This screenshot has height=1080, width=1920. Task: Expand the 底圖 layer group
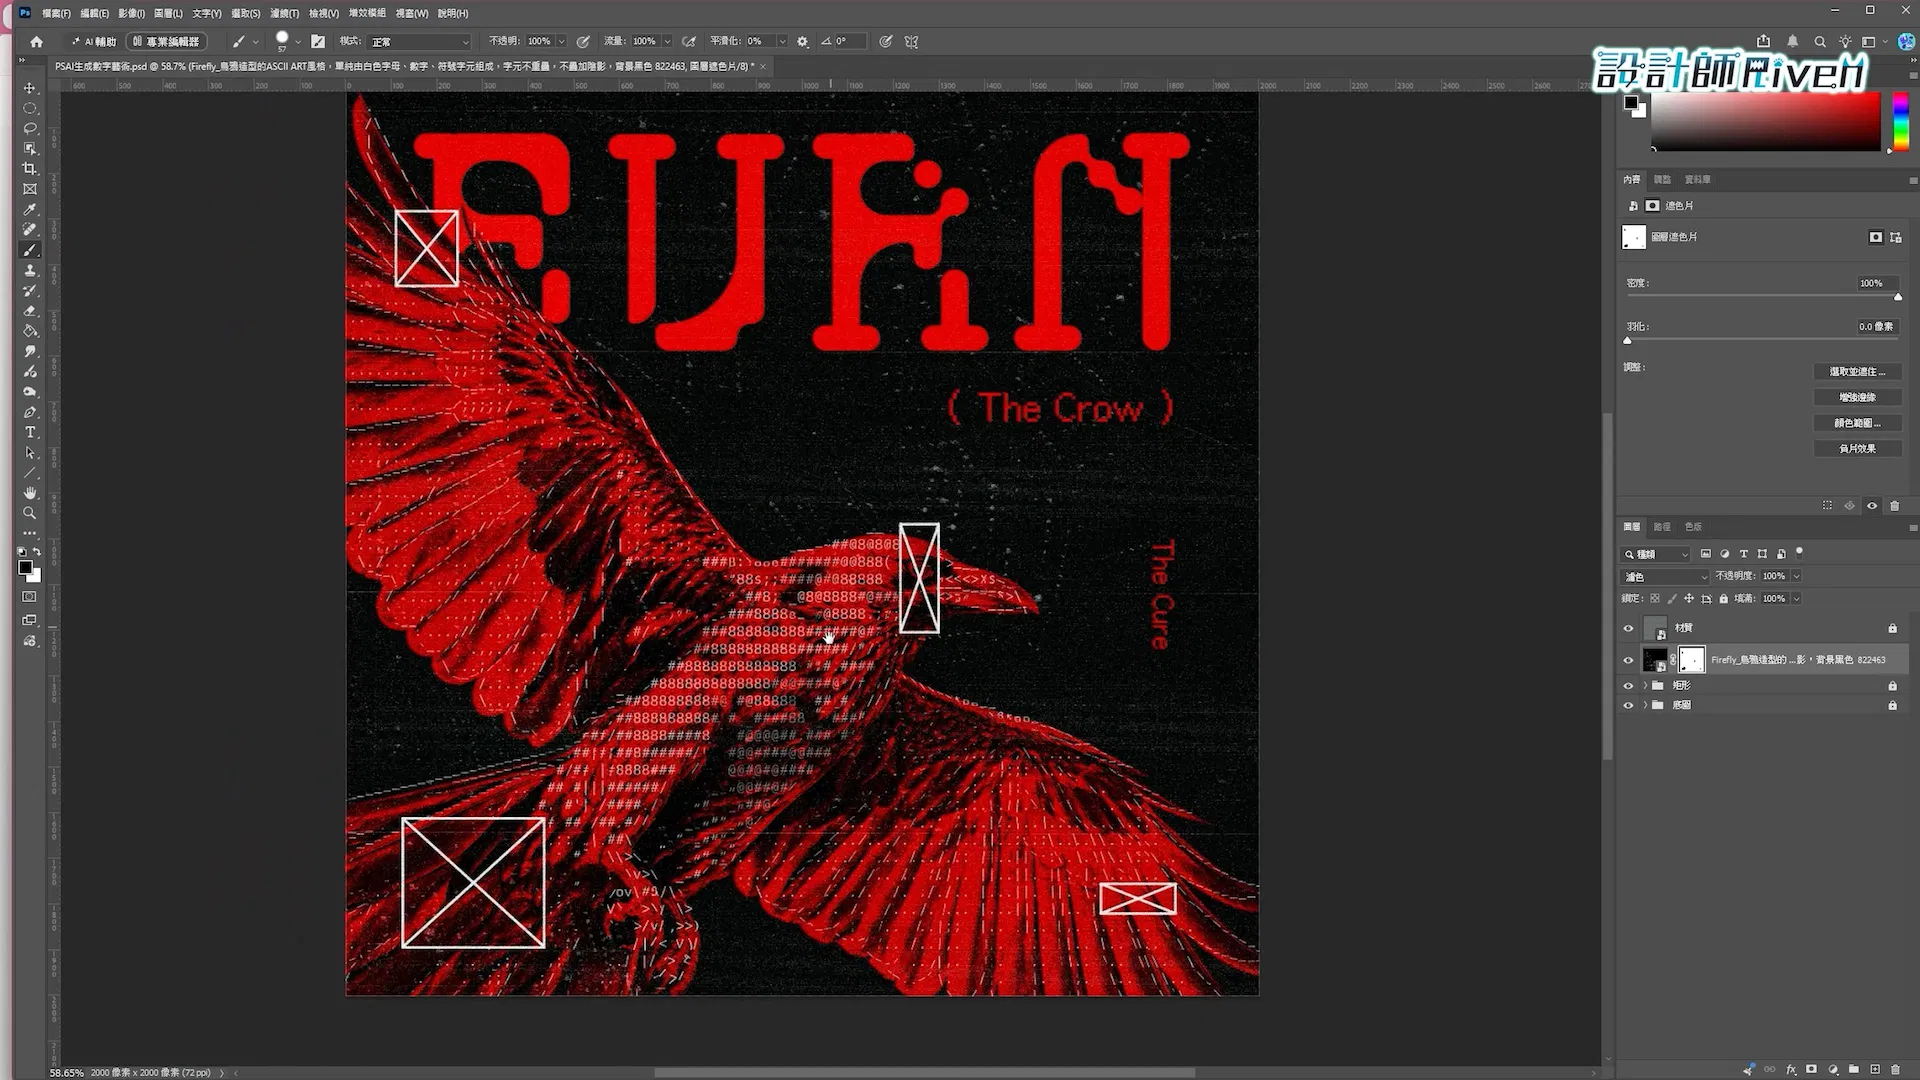tap(1645, 705)
